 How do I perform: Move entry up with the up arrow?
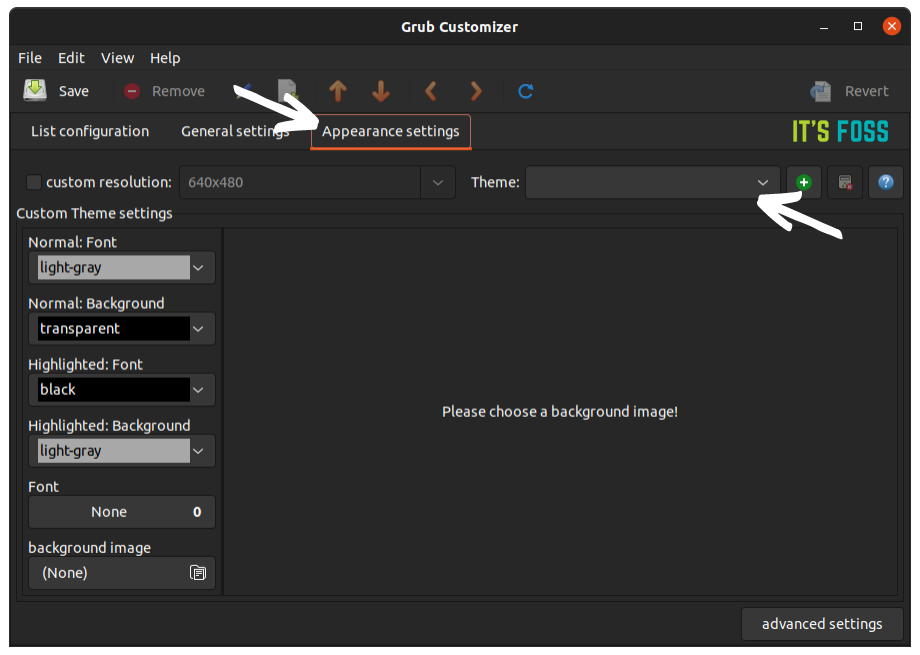coord(337,91)
